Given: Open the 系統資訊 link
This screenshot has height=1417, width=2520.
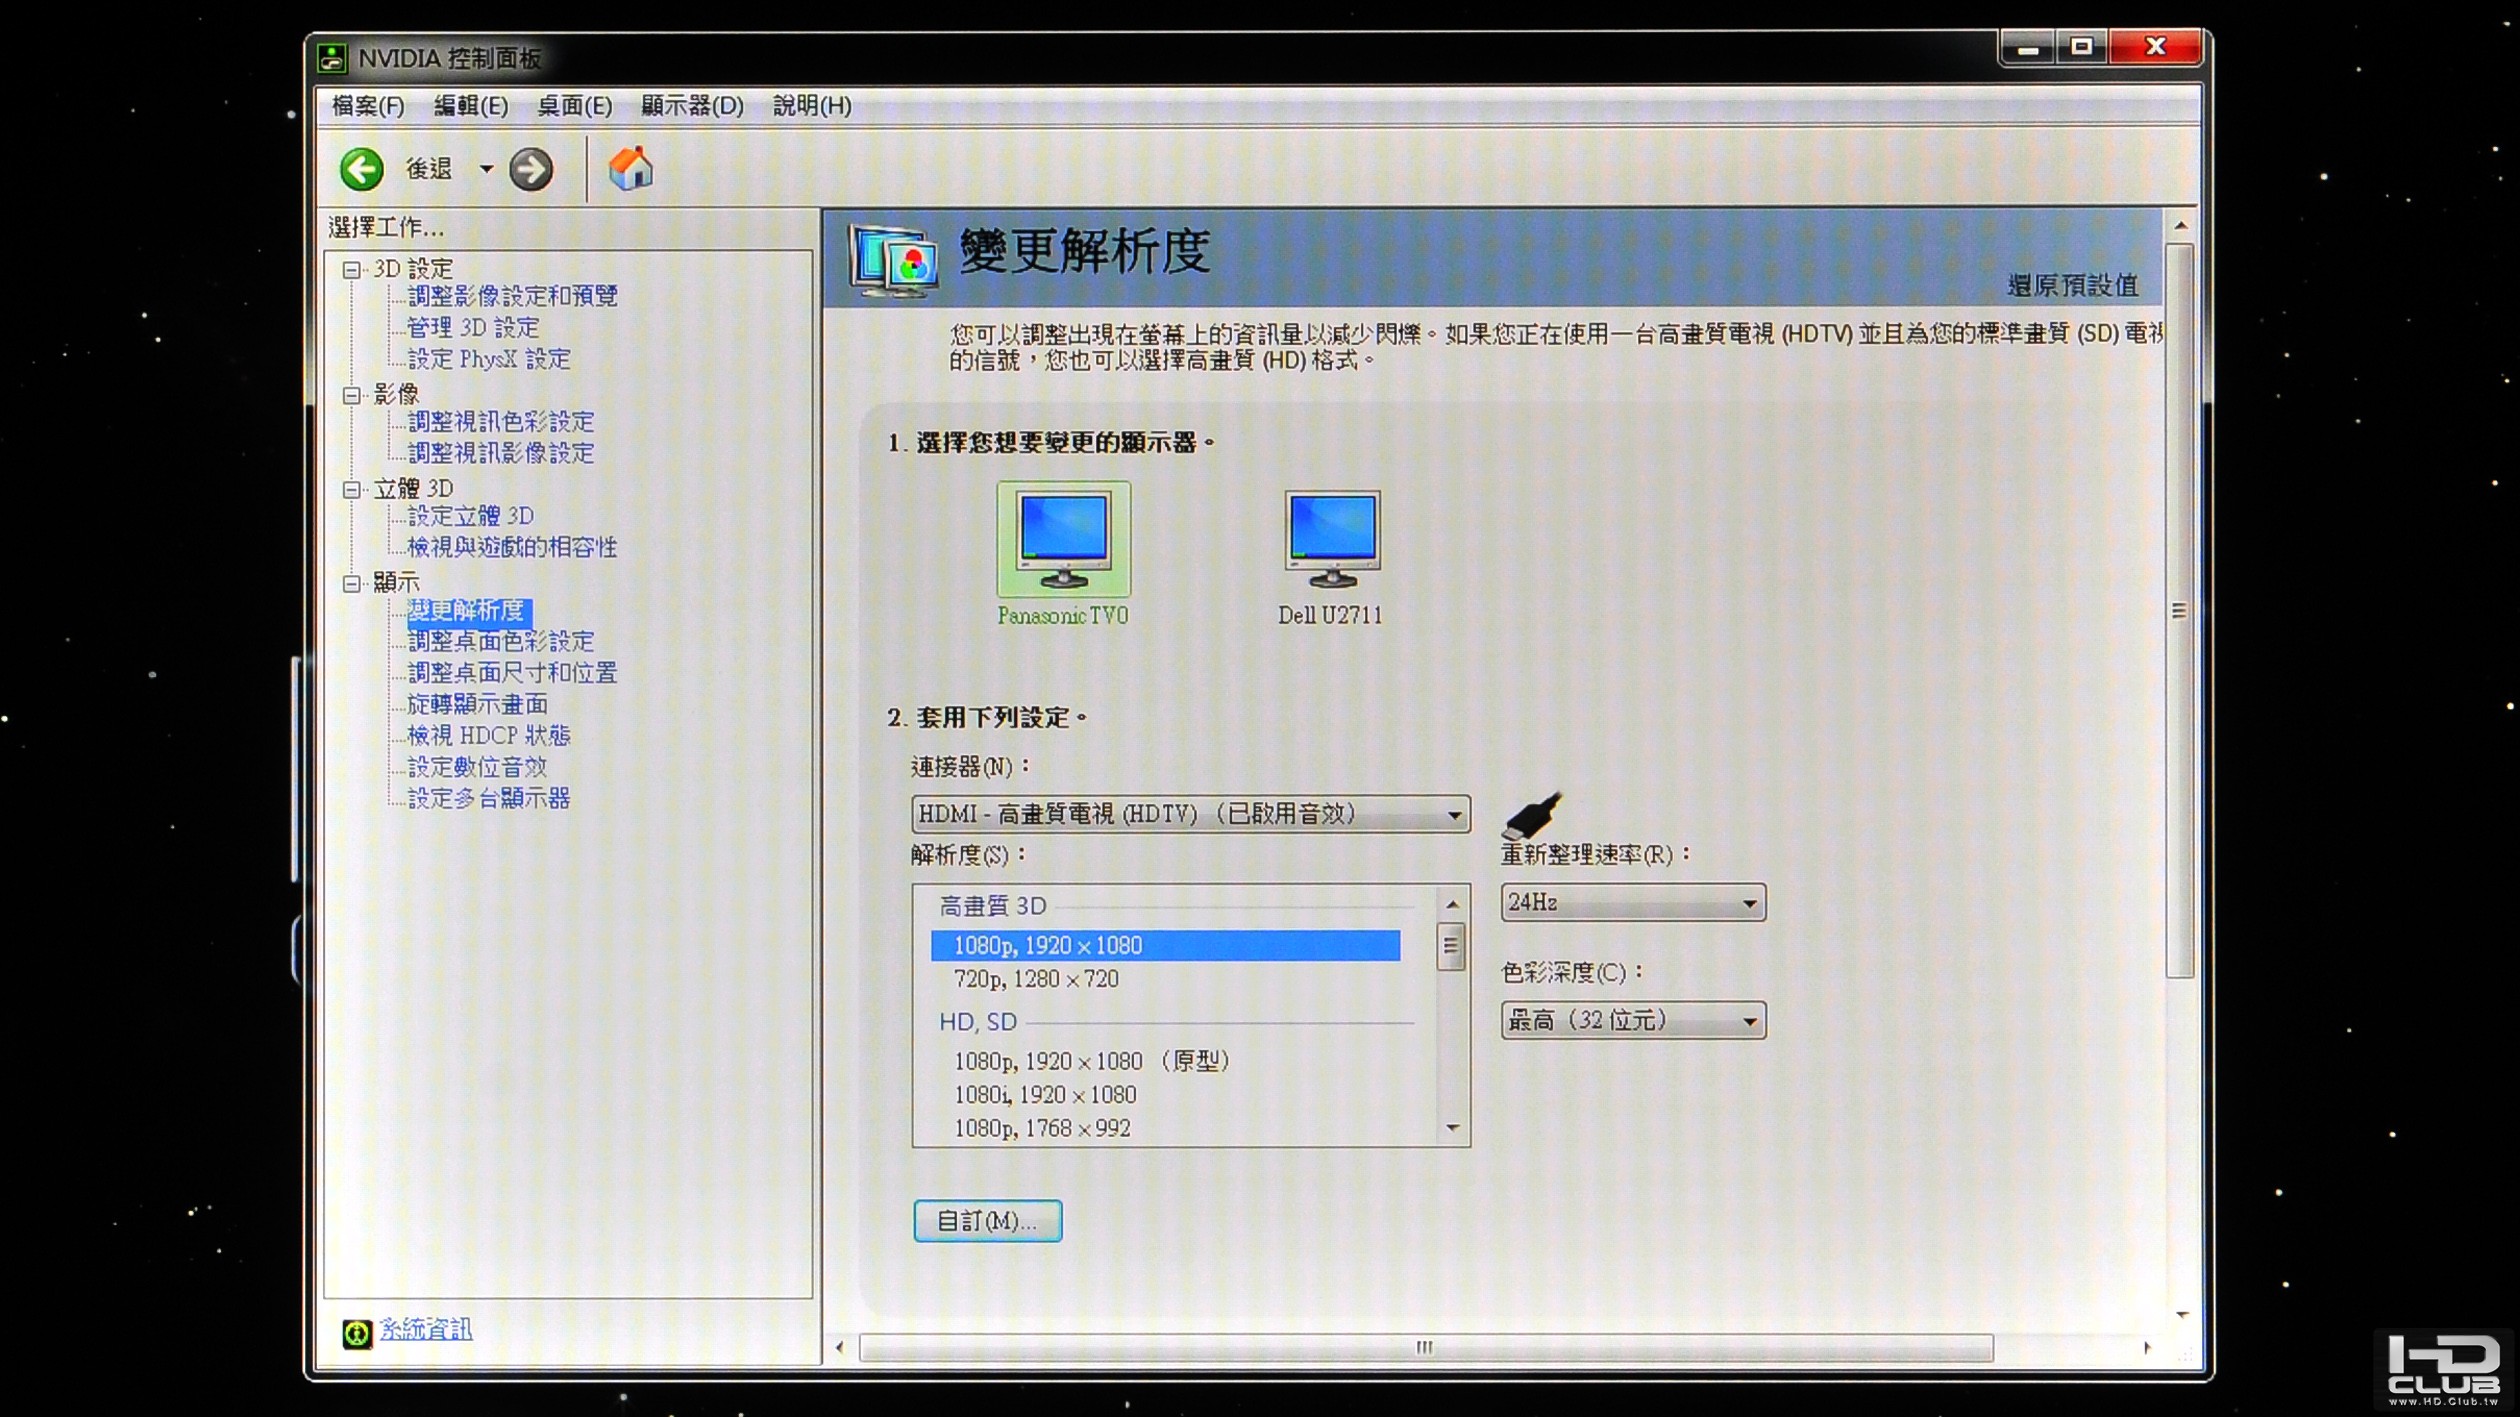Looking at the screenshot, I should (426, 1329).
